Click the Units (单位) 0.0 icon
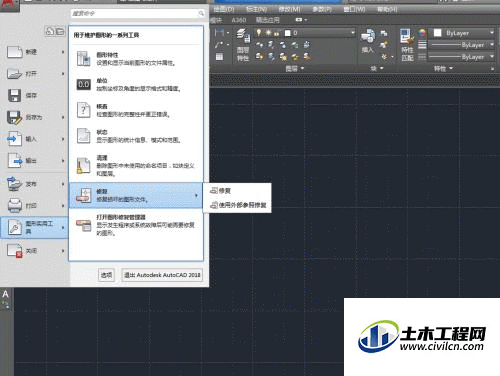Screen dimensions: 500x376 click(83, 84)
